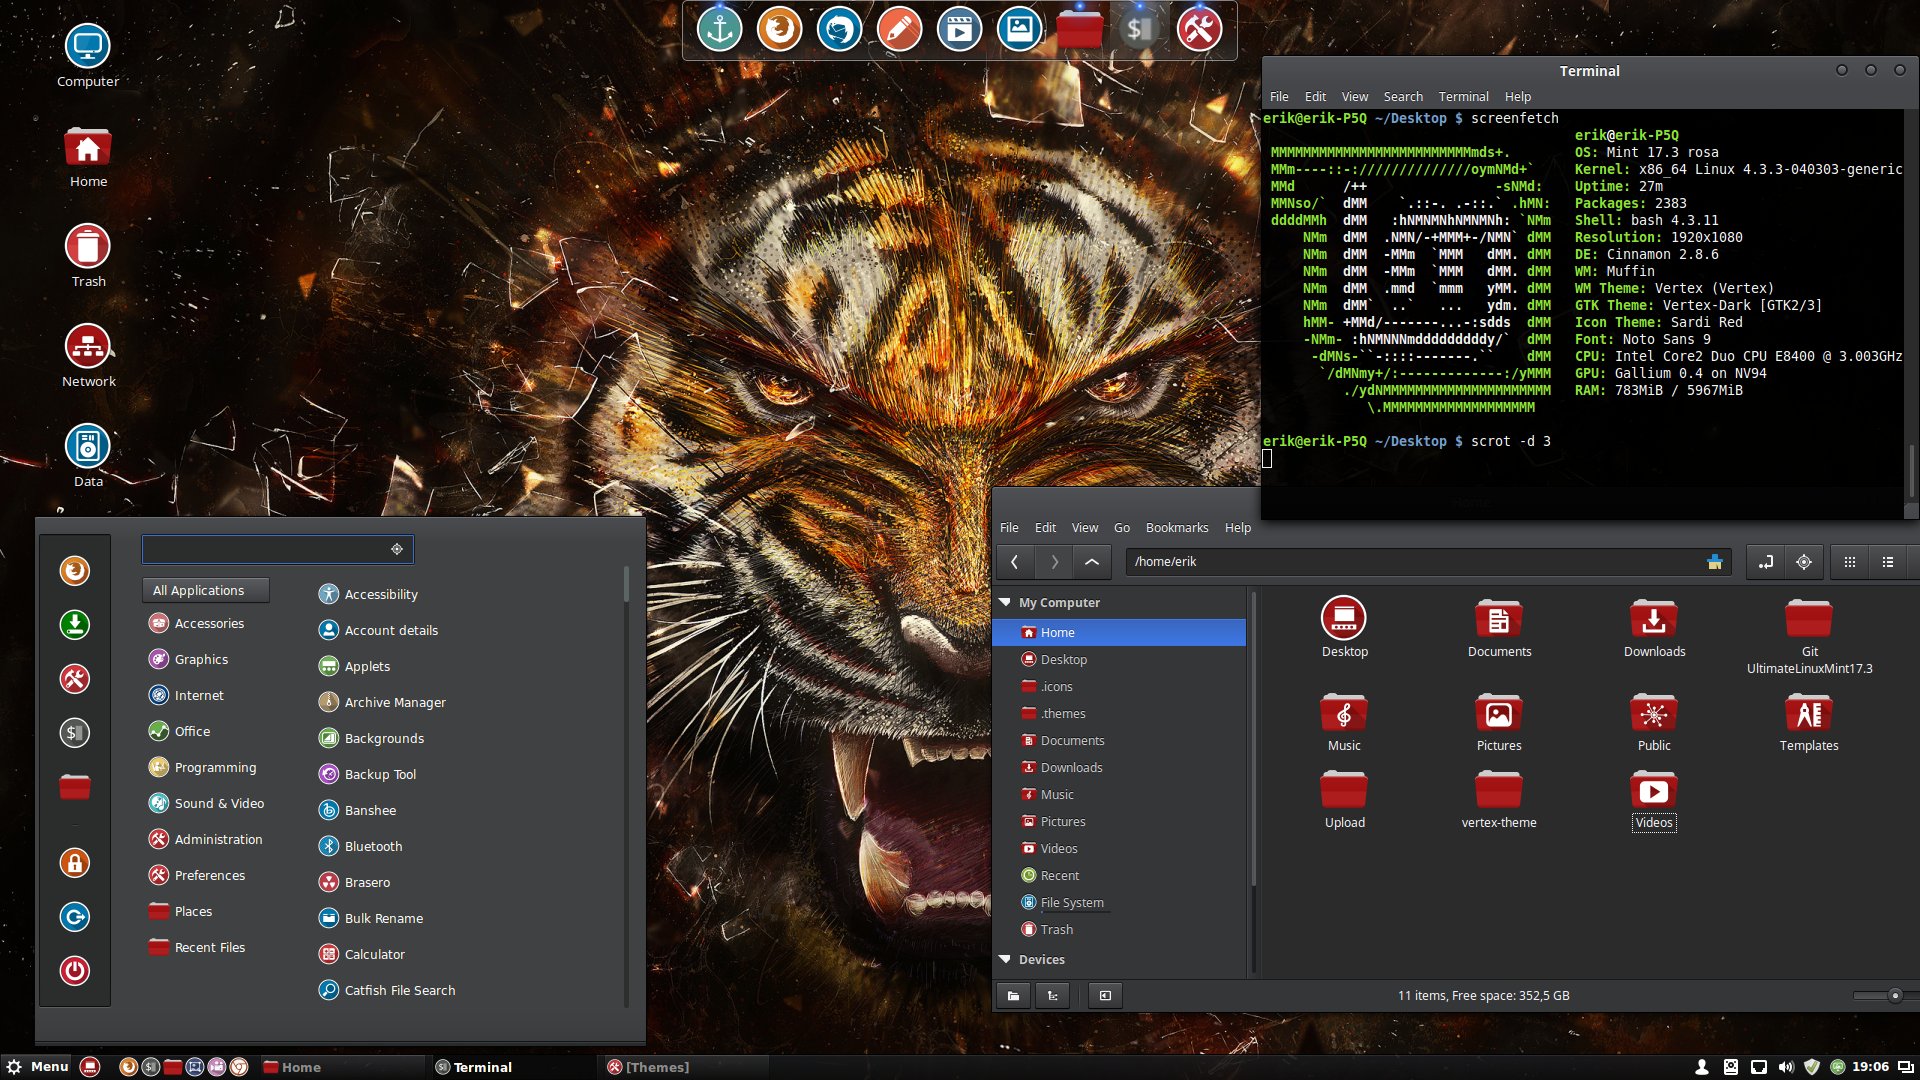Click the application menu search field
Image resolution: width=1920 pixels, height=1080 pixels.
265,549
